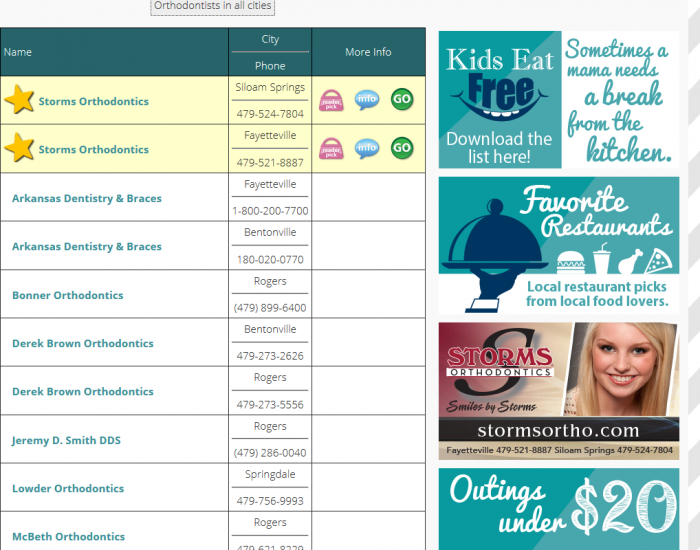Click the pink mama's pick icon for Fayetteville
The image size is (700, 550).
pyautogui.click(x=331, y=149)
